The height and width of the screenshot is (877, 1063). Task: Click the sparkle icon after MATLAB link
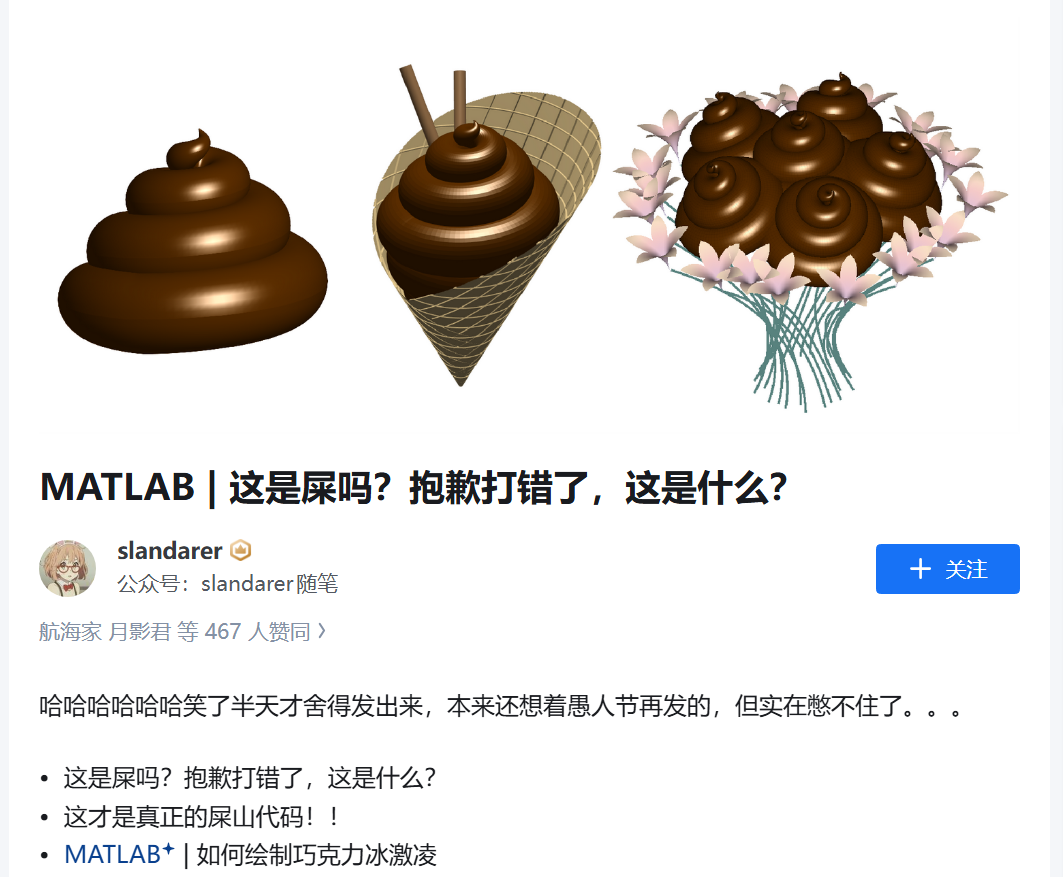coord(169,849)
